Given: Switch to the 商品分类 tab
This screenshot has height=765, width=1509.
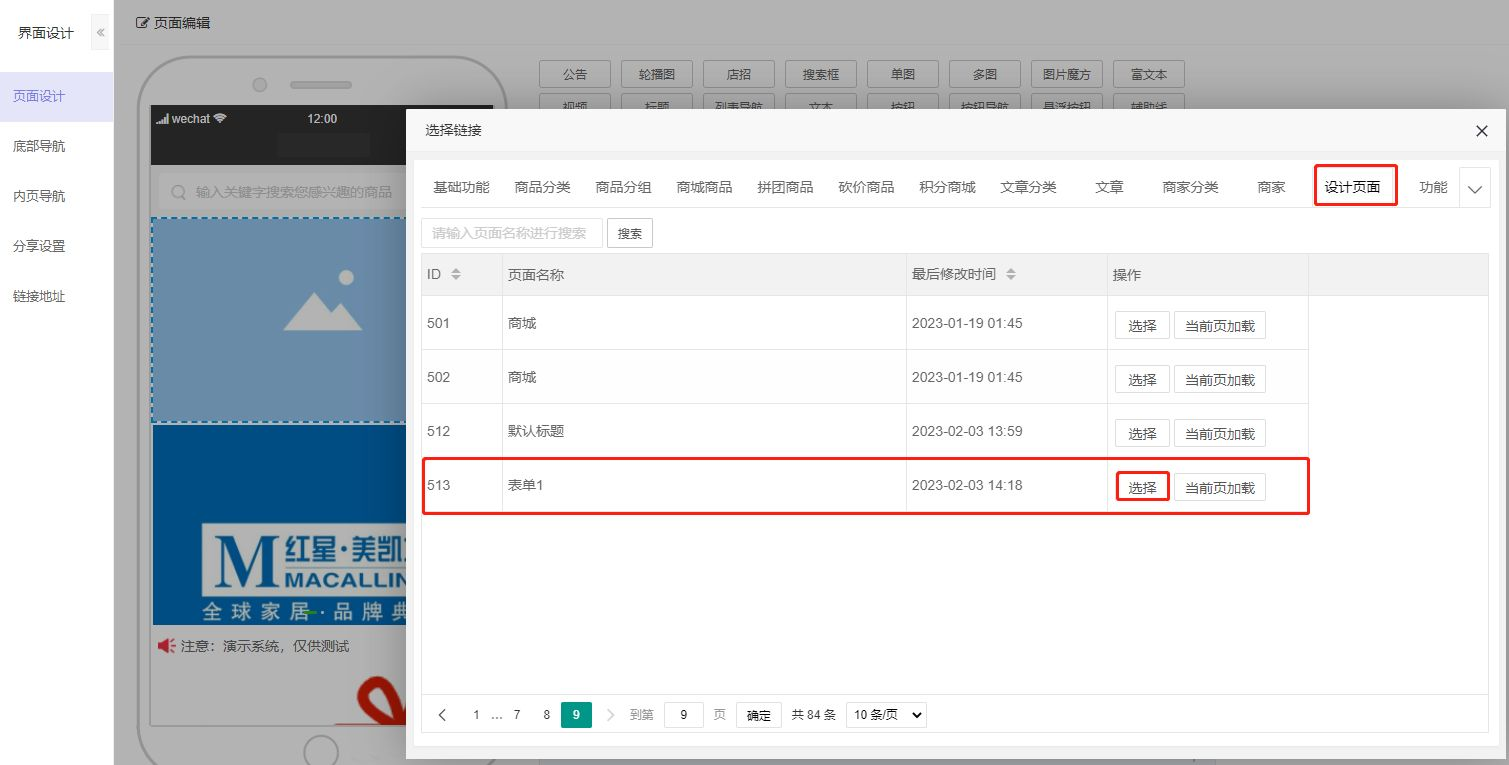Looking at the screenshot, I should pyautogui.click(x=542, y=187).
